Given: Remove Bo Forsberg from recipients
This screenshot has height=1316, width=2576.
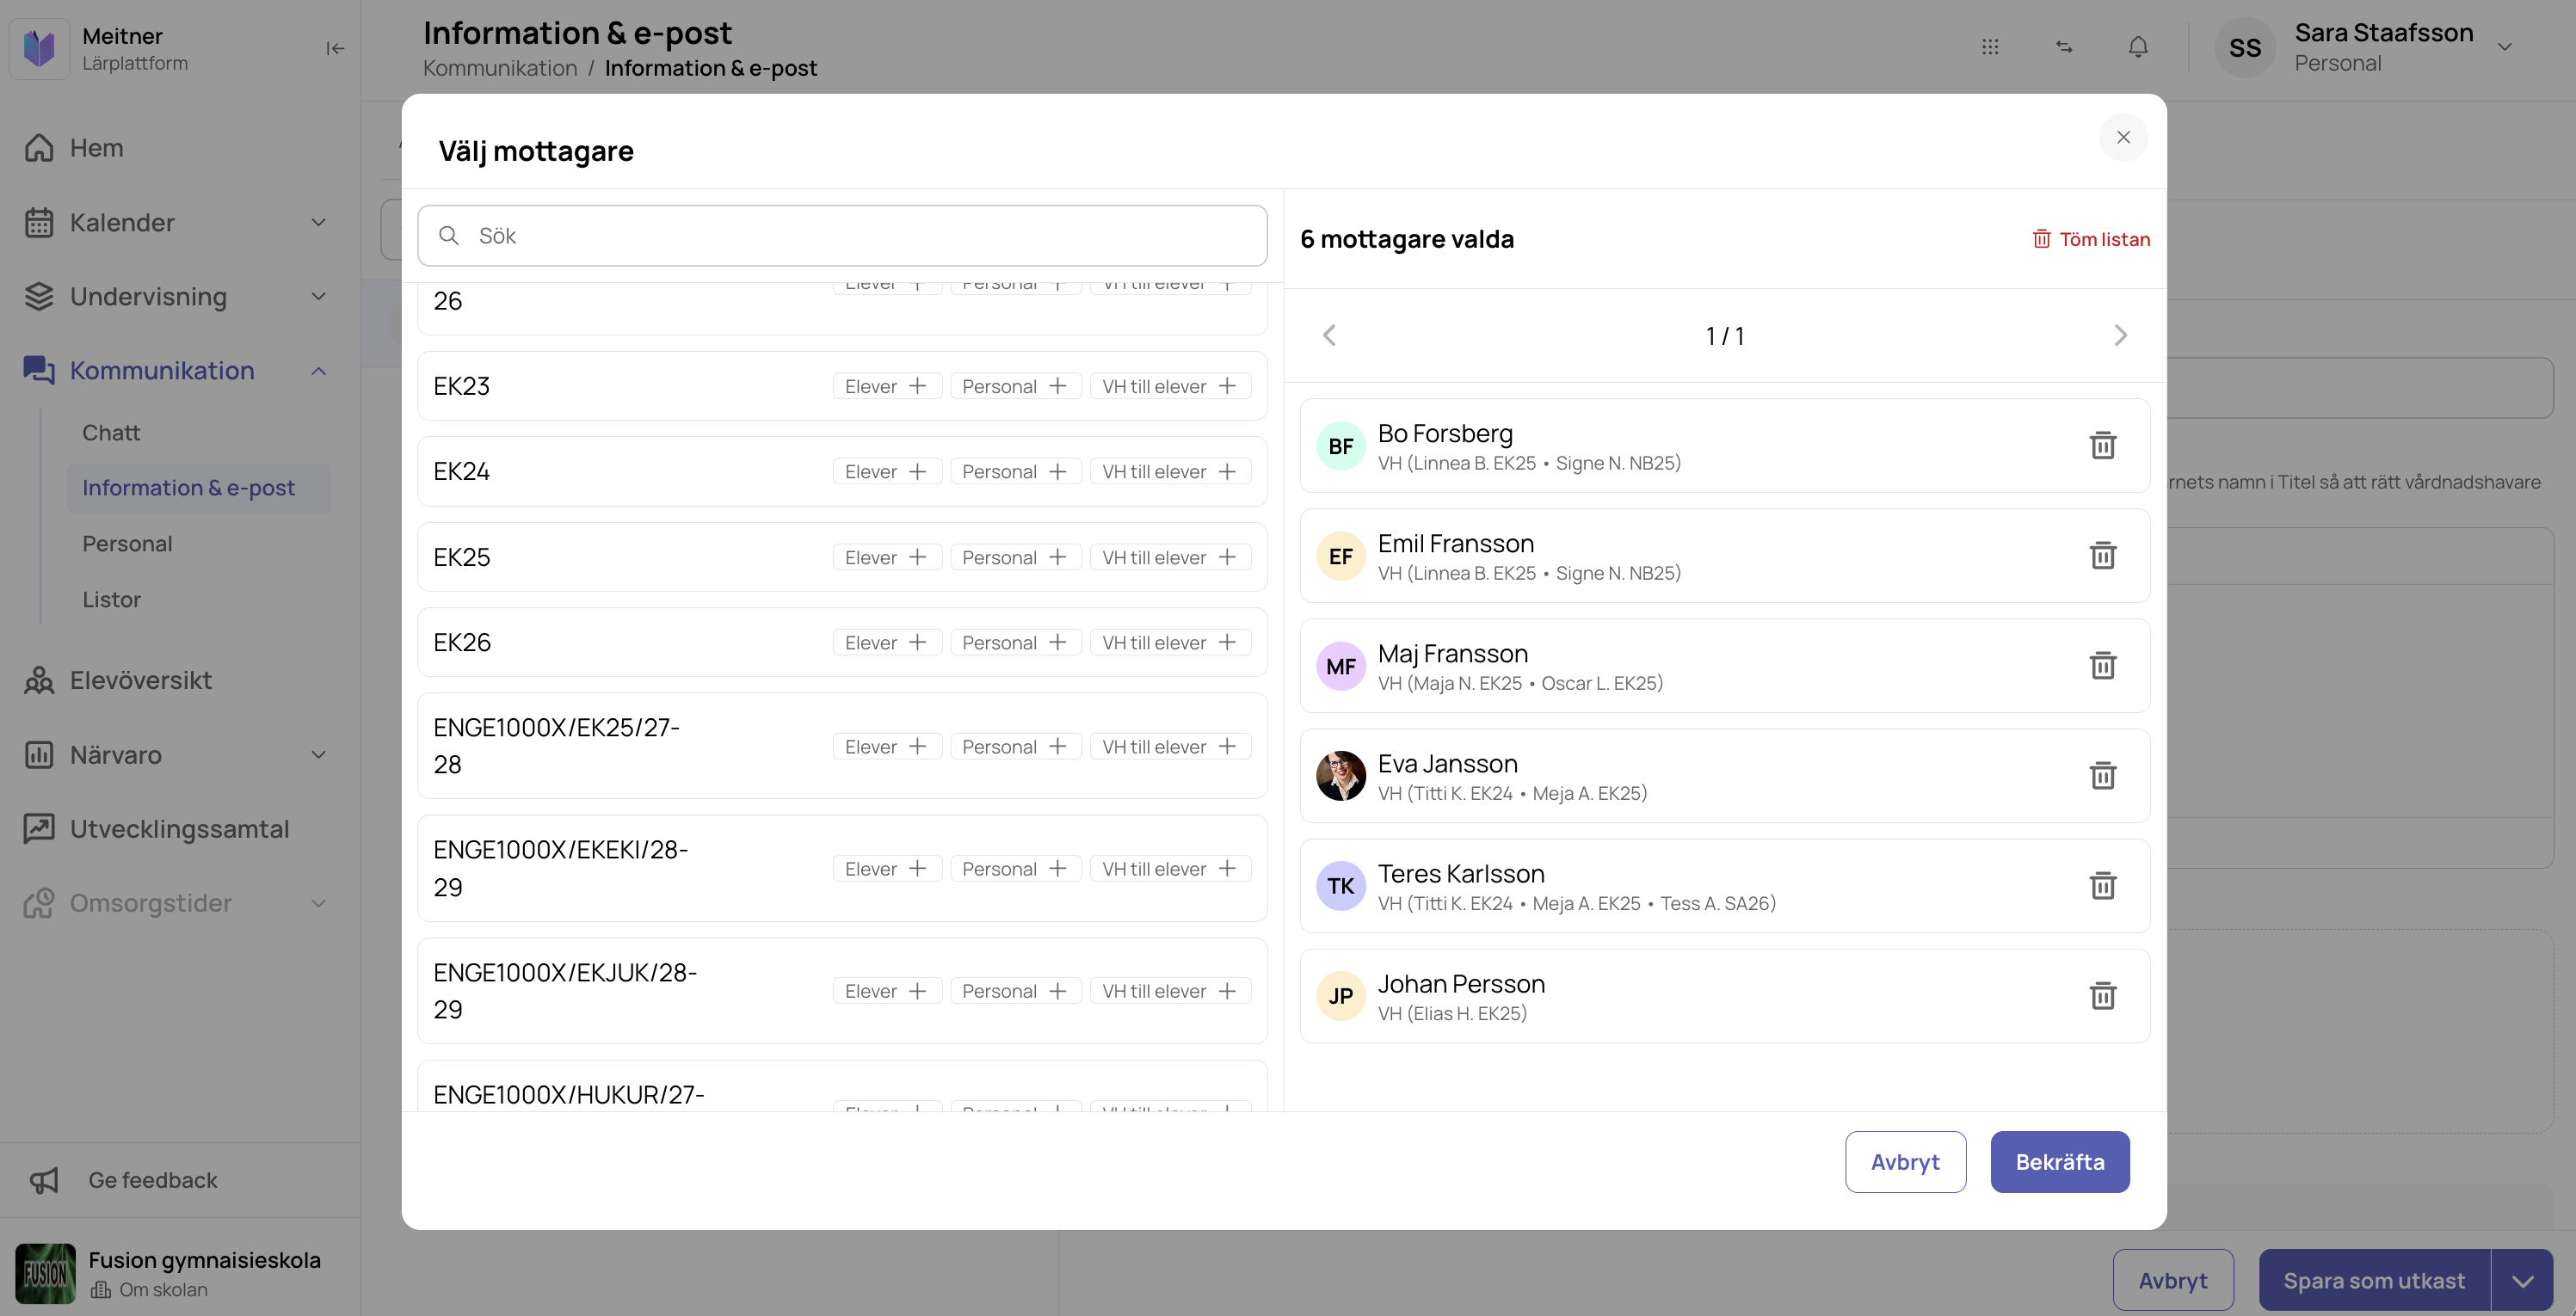Looking at the screenshot, I should coord(2102,445).
